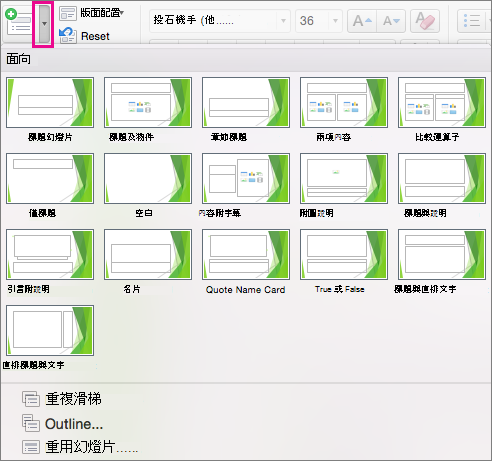Open the New Slide dropdown arrow
The width and height of the screenshot is (492, 461).
43,24
